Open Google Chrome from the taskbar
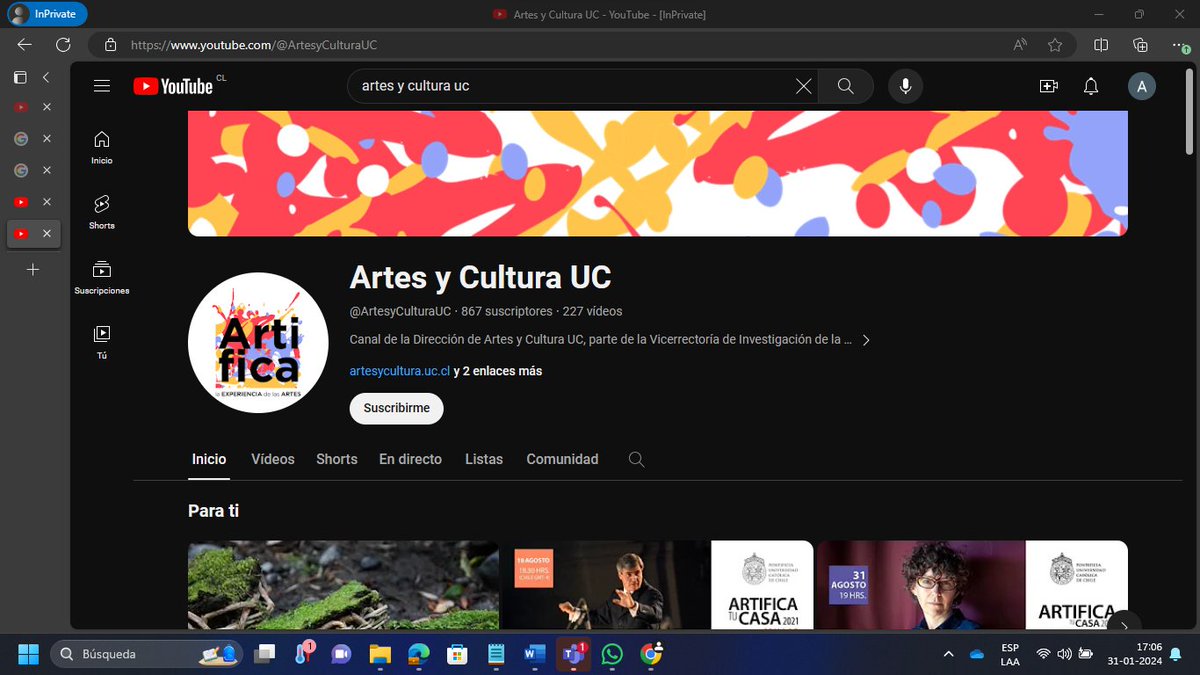Screen dimensions: 1200x675 tap(651, 654)
